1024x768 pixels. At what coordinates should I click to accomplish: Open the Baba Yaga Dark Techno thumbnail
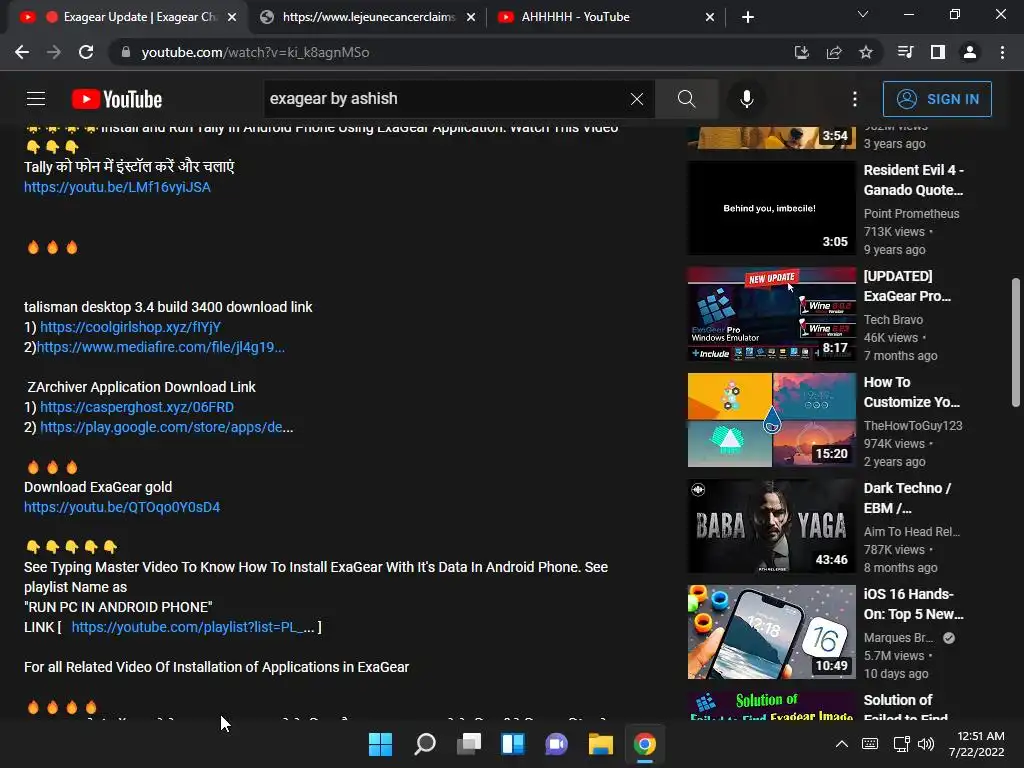tap(771, 526)
